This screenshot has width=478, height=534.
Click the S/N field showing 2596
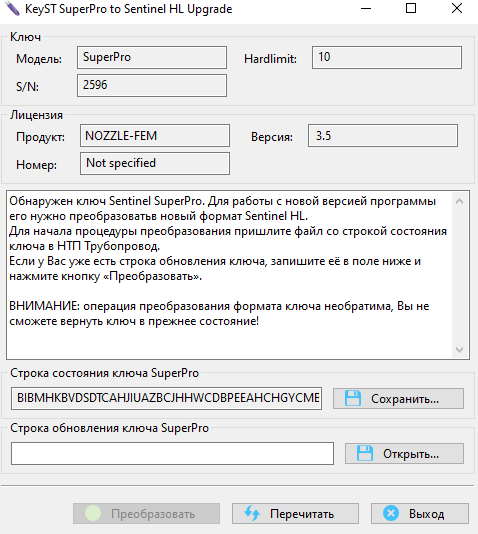pos(152,85)
